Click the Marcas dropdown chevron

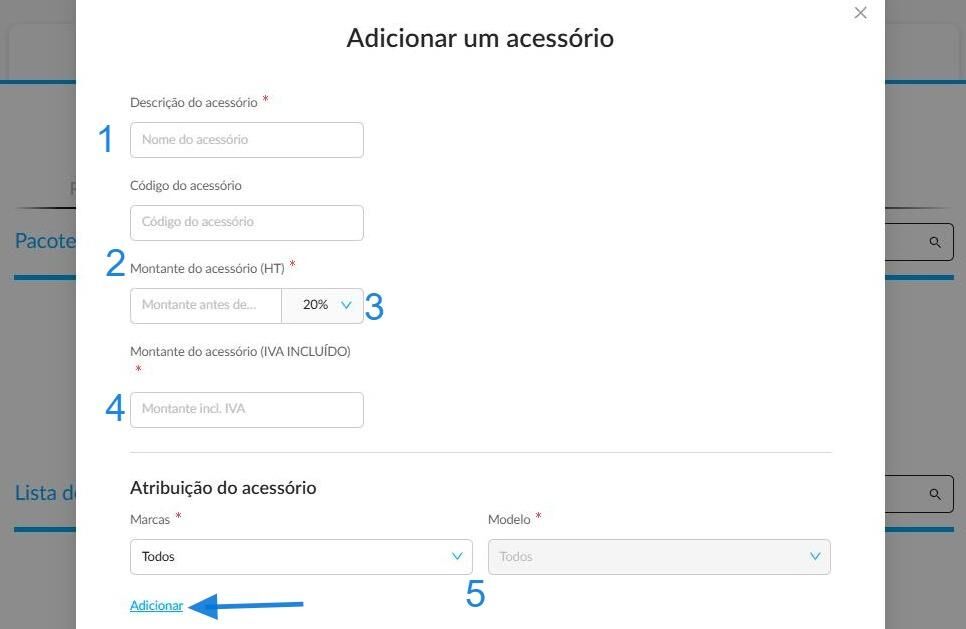[457, 556]
